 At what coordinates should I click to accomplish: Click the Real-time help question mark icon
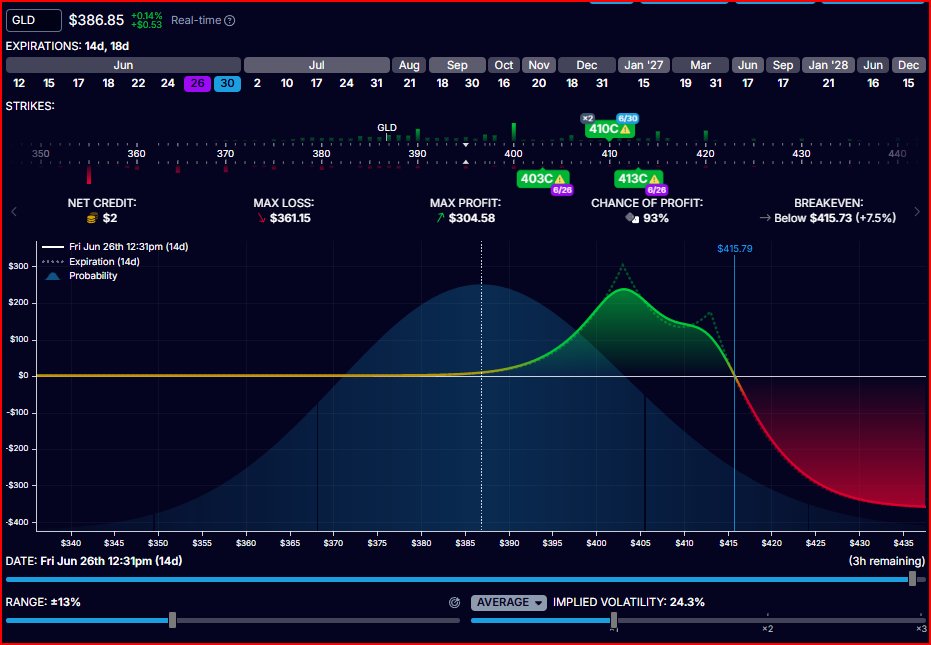coord(230,20)
